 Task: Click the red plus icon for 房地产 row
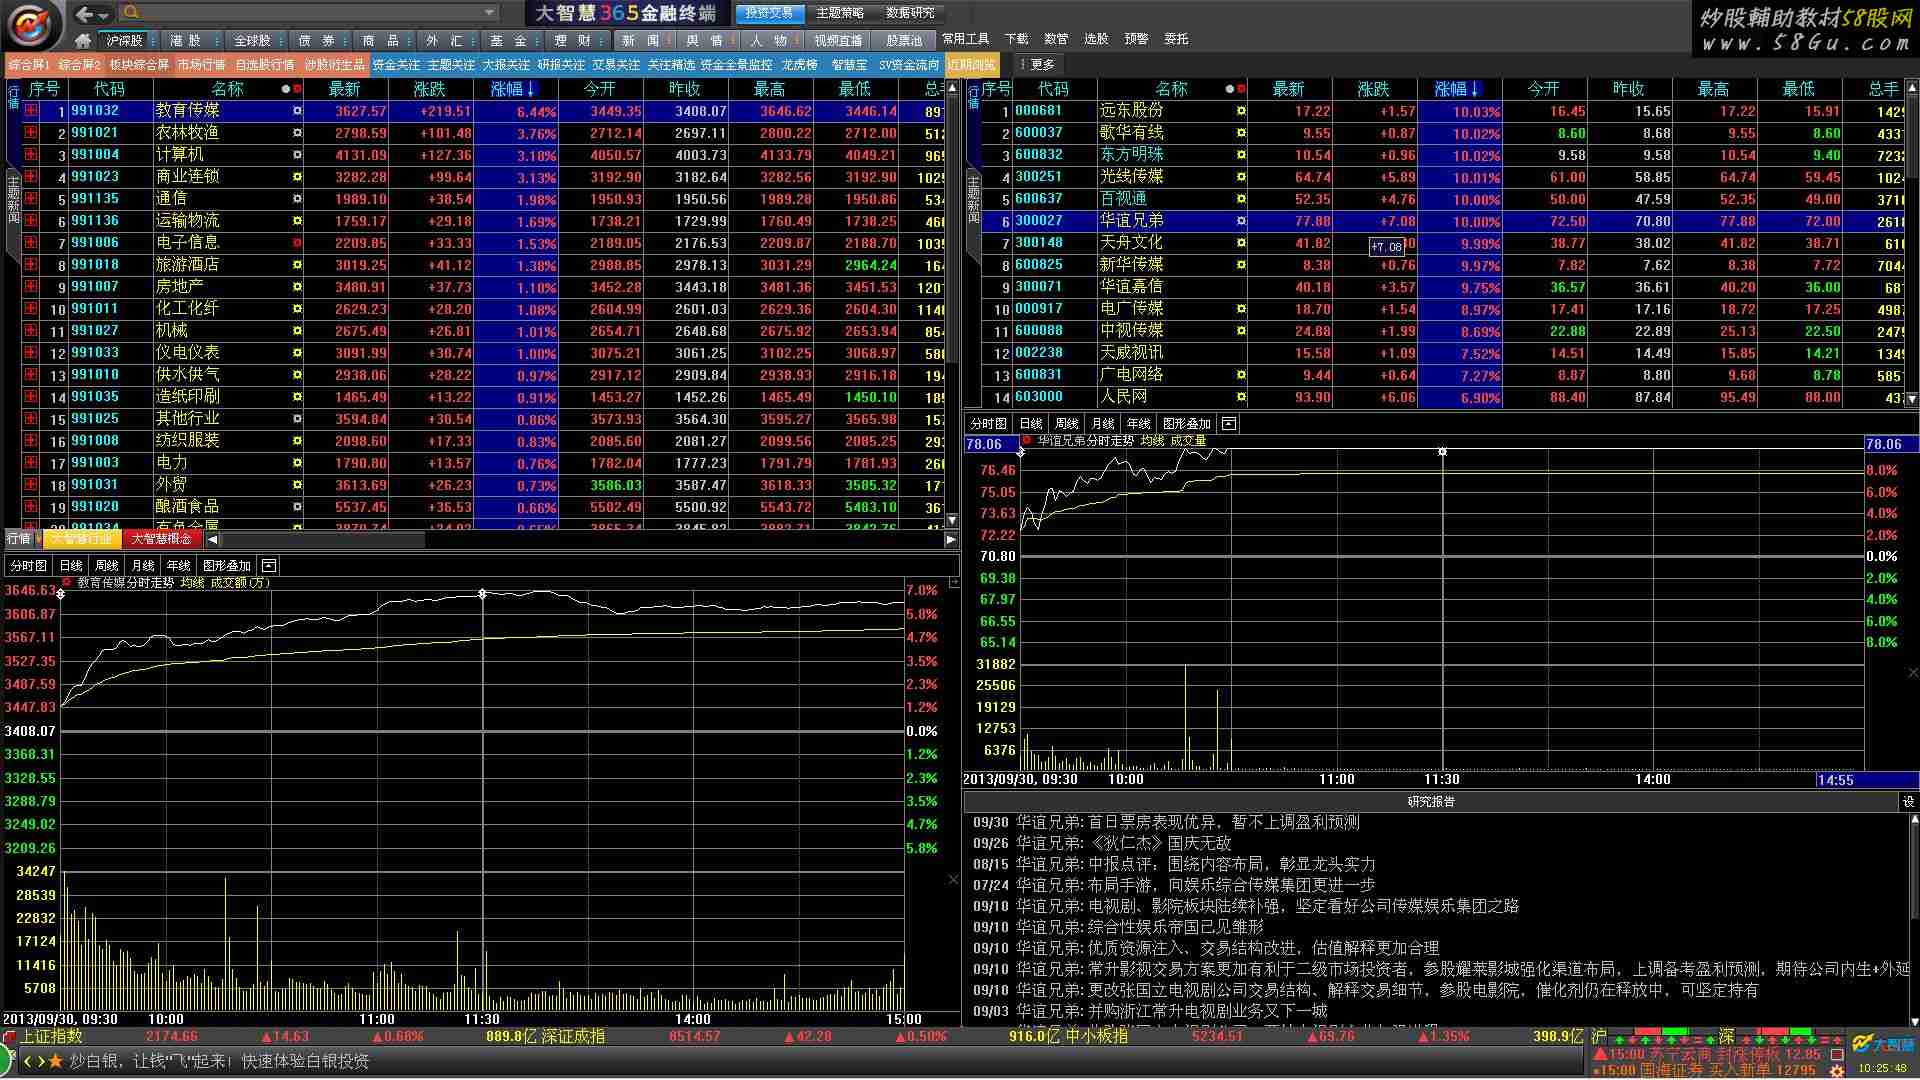point(32,287)
